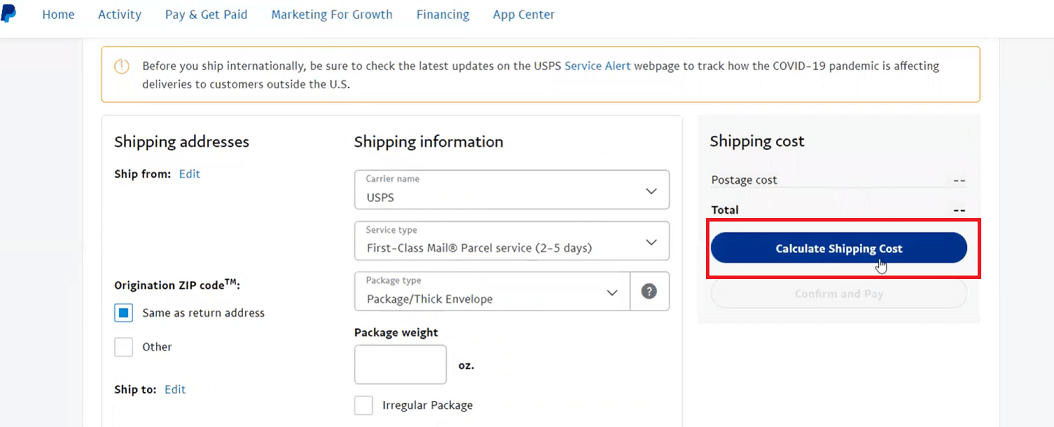The width and height of the screenshot is (1054, 427).
Task: Click the PayPal logo icon
Action: (7, 13)
